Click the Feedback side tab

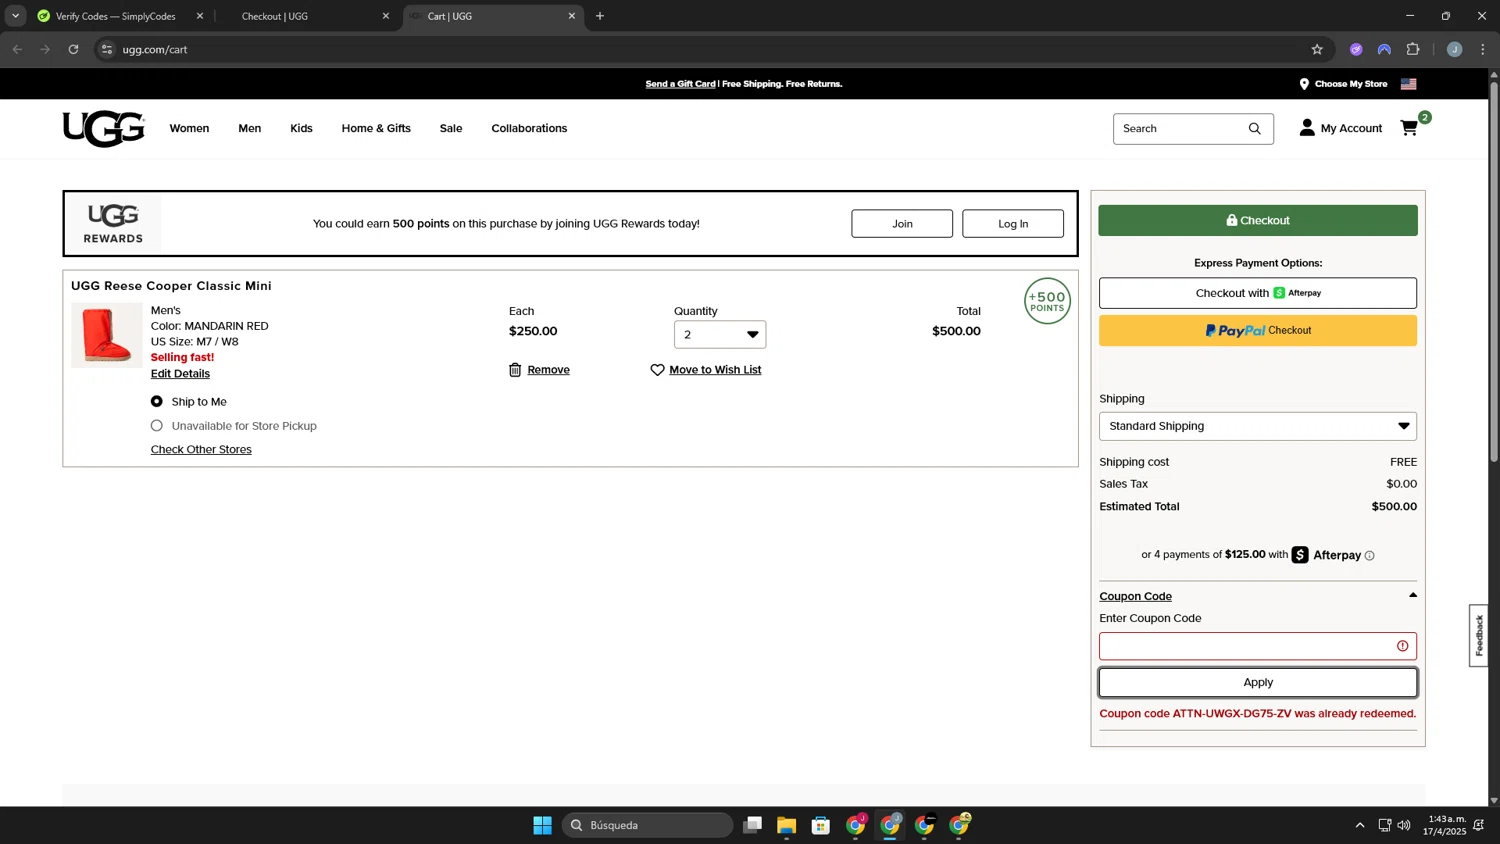coord(1479,636)
